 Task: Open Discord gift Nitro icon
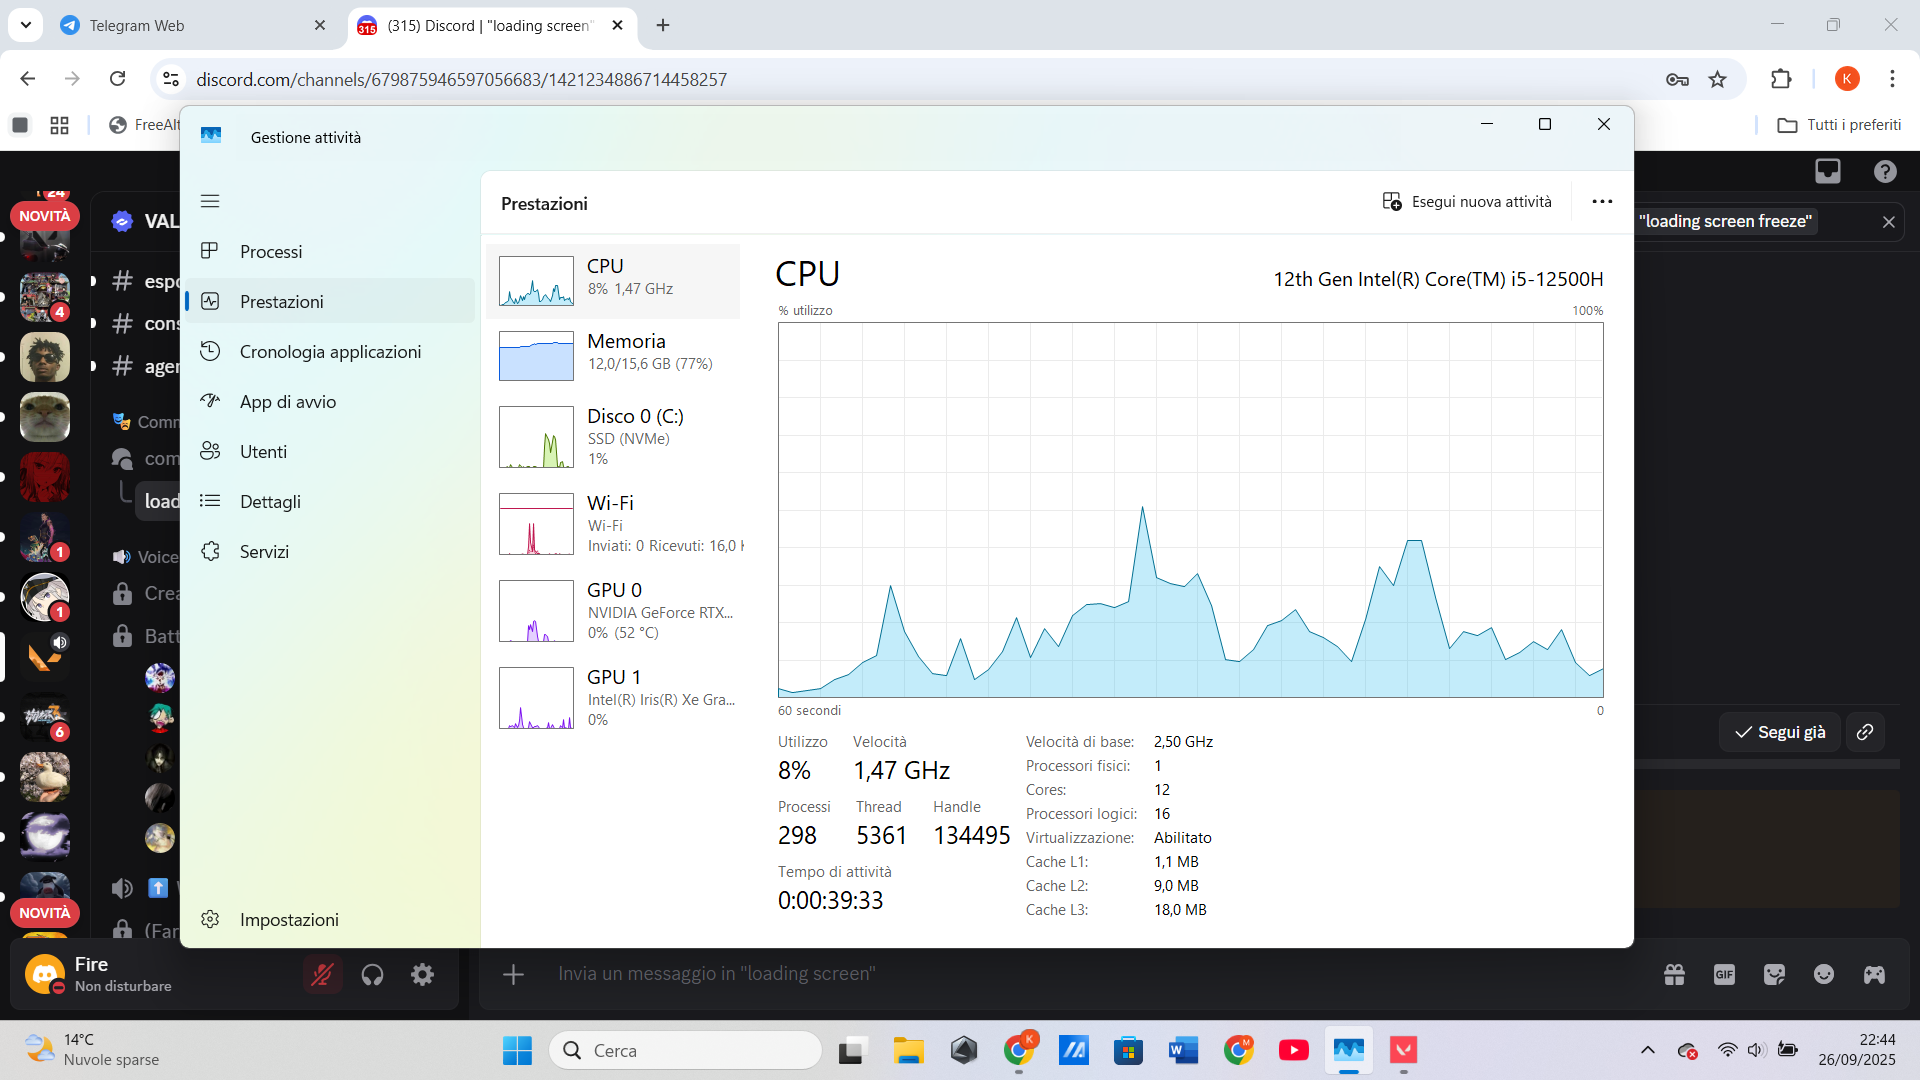[1674, 974]
